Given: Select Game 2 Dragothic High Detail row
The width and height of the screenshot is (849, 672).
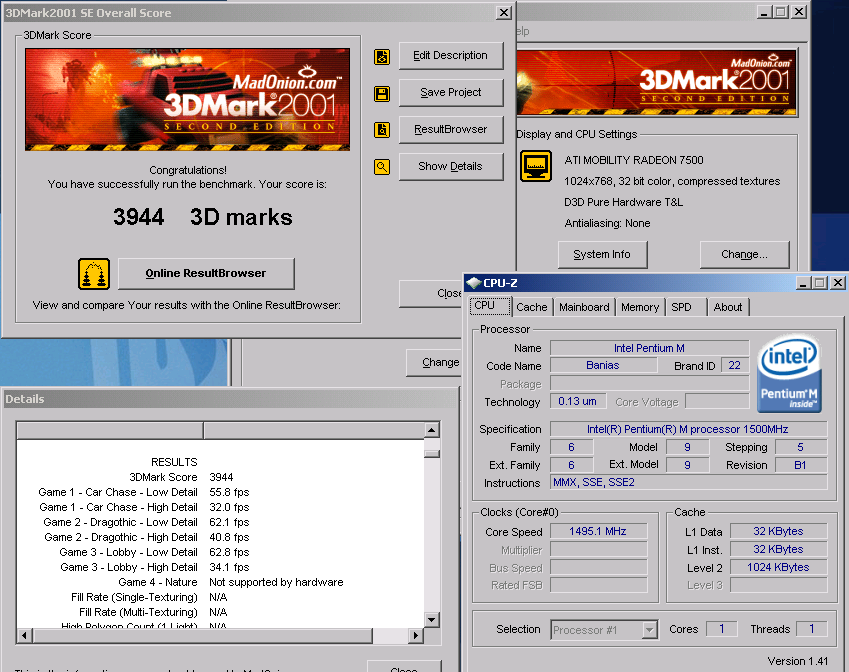Looking at the screenshot, I should coord(220,538).
